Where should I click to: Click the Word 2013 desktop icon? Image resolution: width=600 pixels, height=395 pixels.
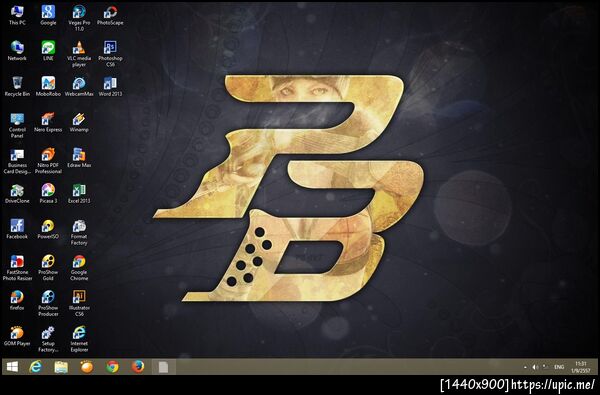(x=110, y=87)
